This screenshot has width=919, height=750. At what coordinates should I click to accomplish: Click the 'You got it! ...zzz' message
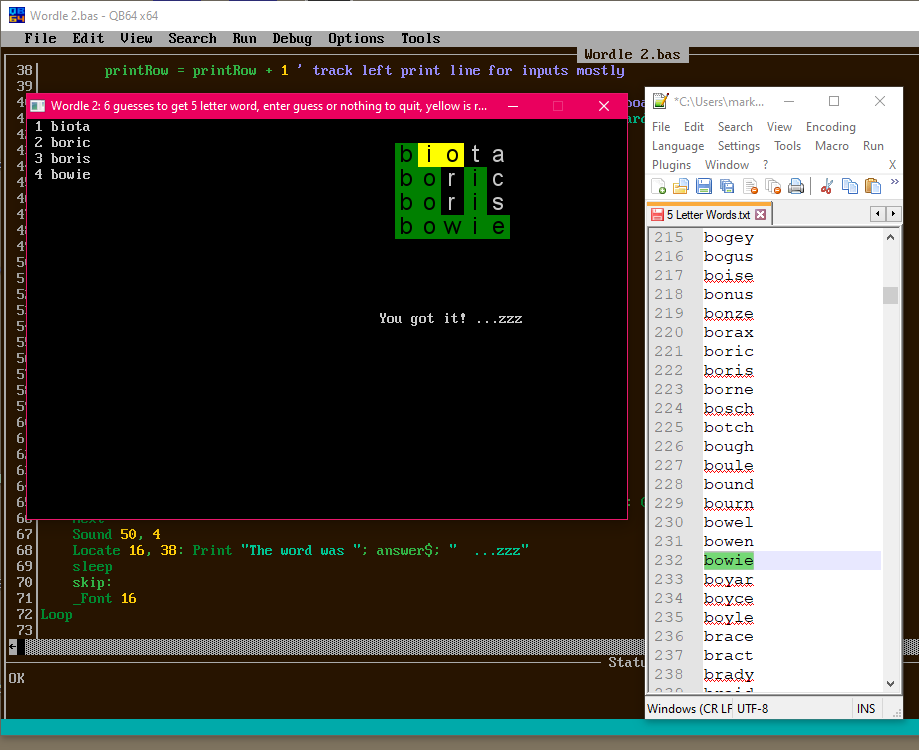pos(450,318)
